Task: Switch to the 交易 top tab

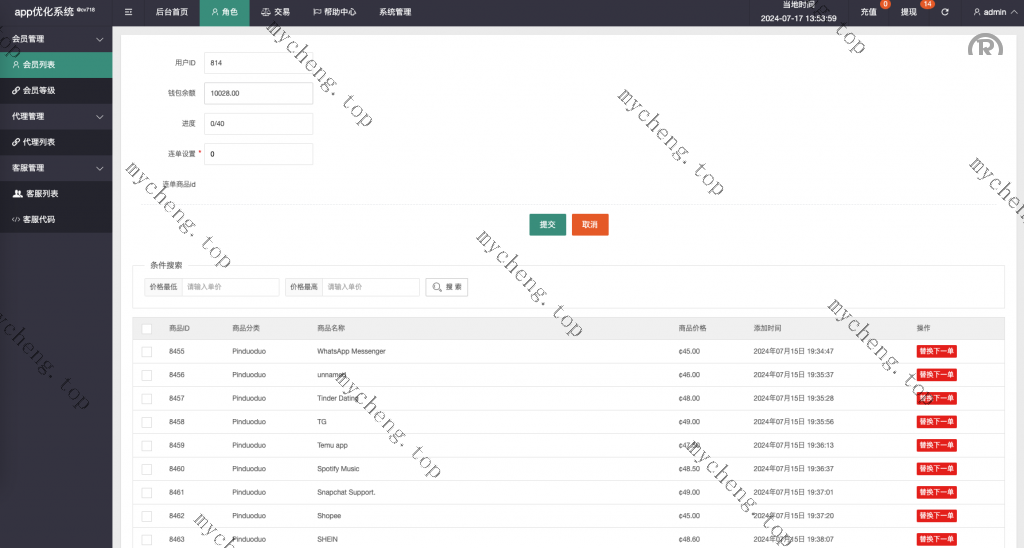Action: click(275, 13)
